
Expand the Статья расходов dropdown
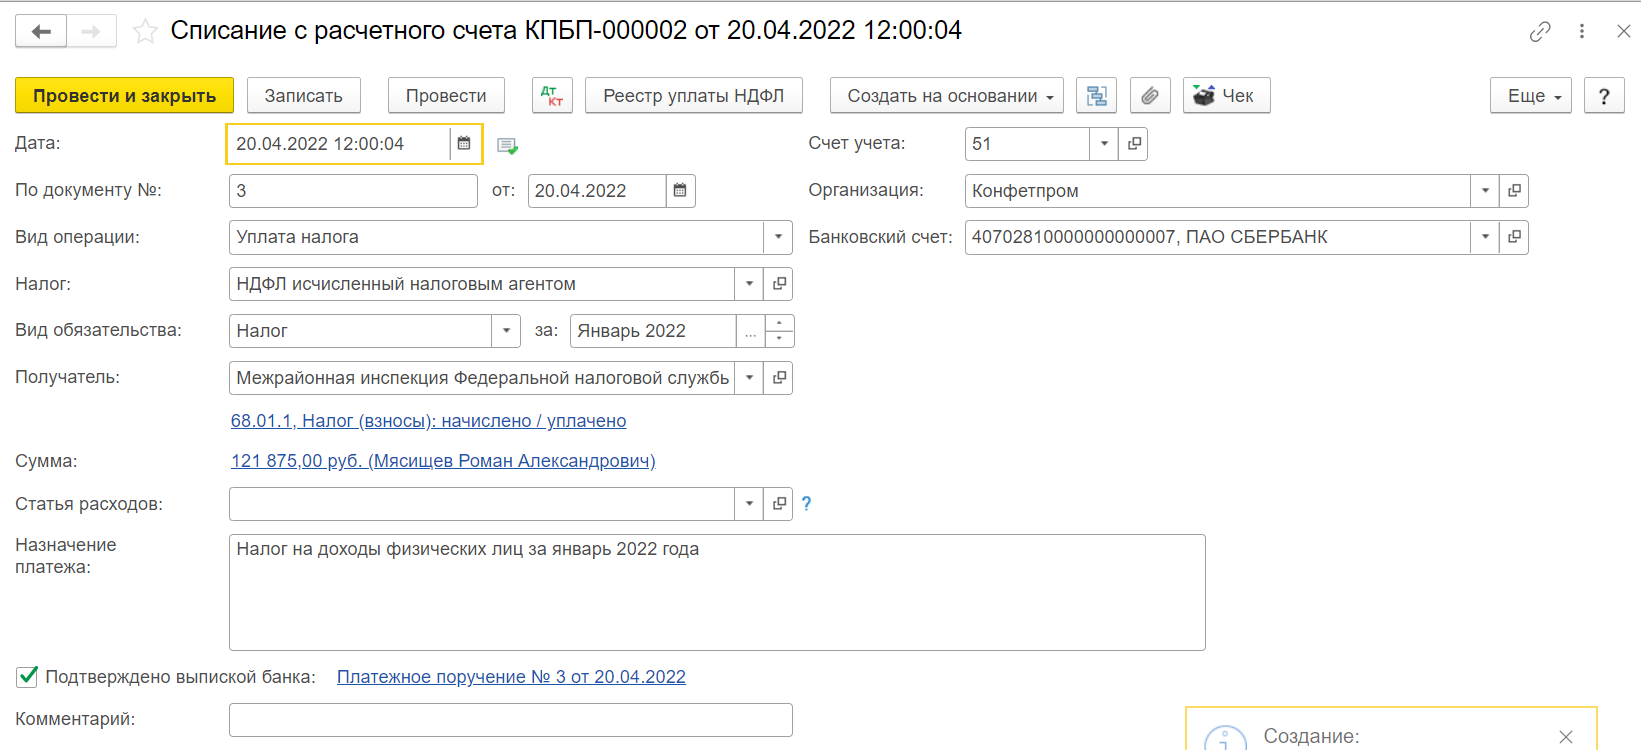pyautogui.click(x=749, y=504)
